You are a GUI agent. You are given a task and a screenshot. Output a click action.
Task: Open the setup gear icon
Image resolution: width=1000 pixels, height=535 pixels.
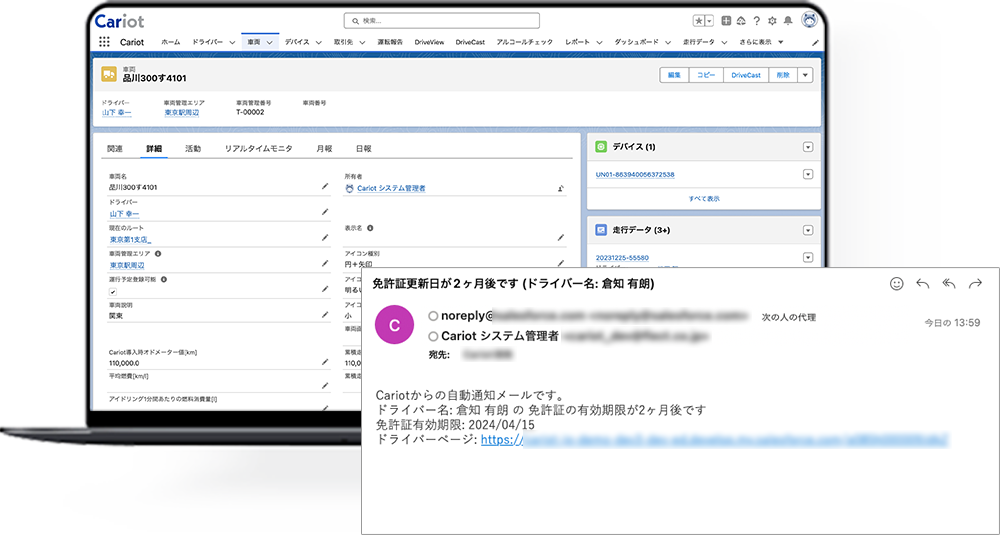[x=772, y=21]
